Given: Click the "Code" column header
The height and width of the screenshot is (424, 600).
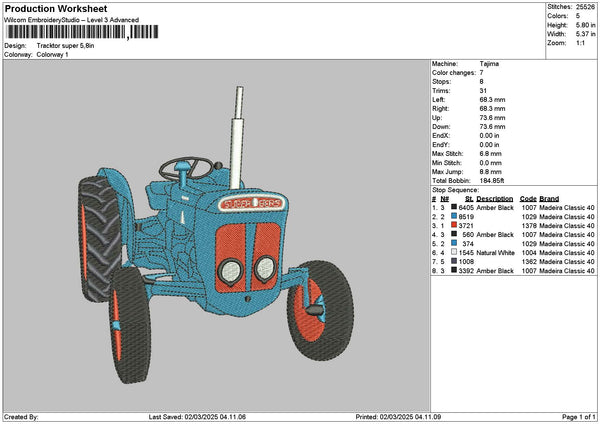Looking at the screenshot, I should [x=528, y=199].
